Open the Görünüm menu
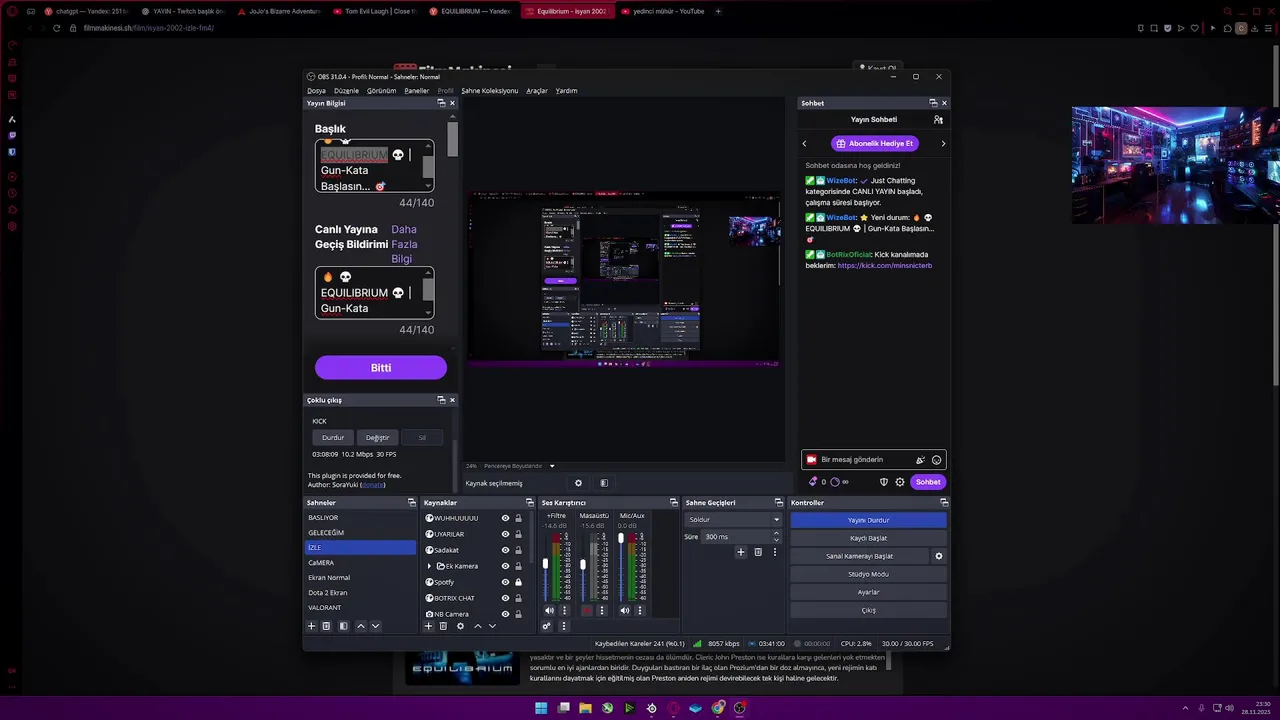 click(x=381, y=91)
